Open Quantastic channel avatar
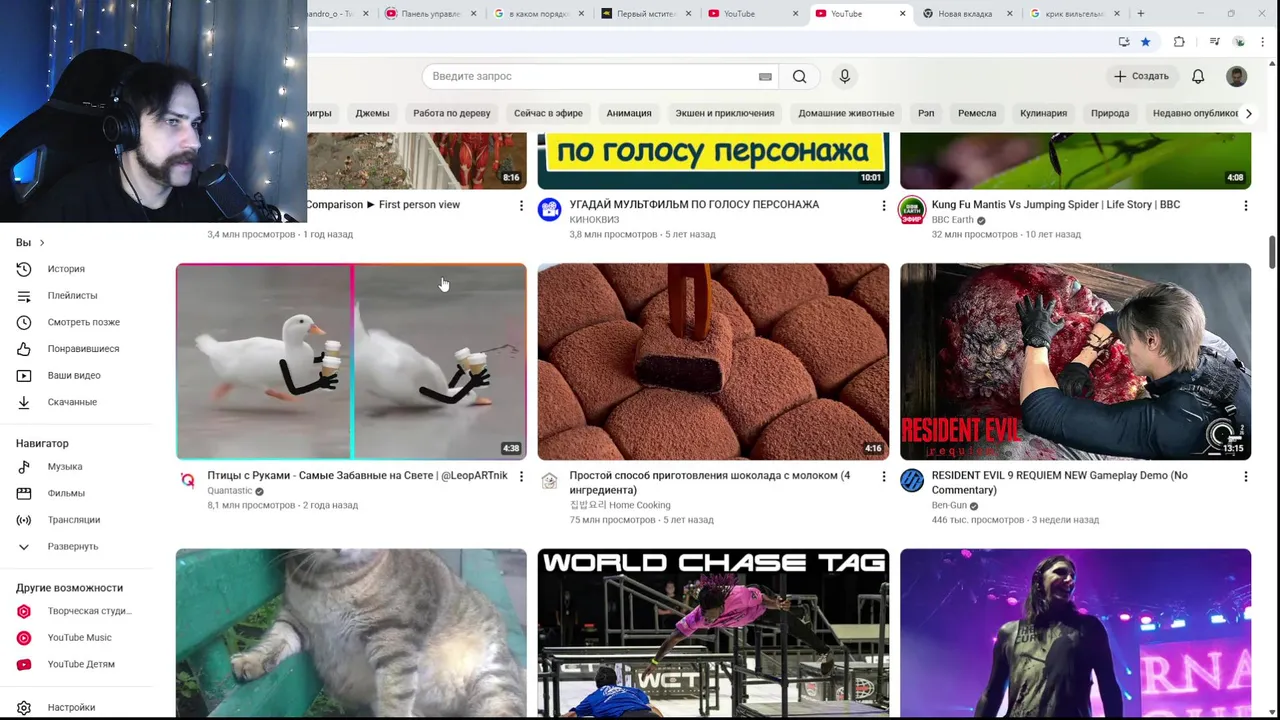Viewport: 1280px width, 720px height. [187, 480]
